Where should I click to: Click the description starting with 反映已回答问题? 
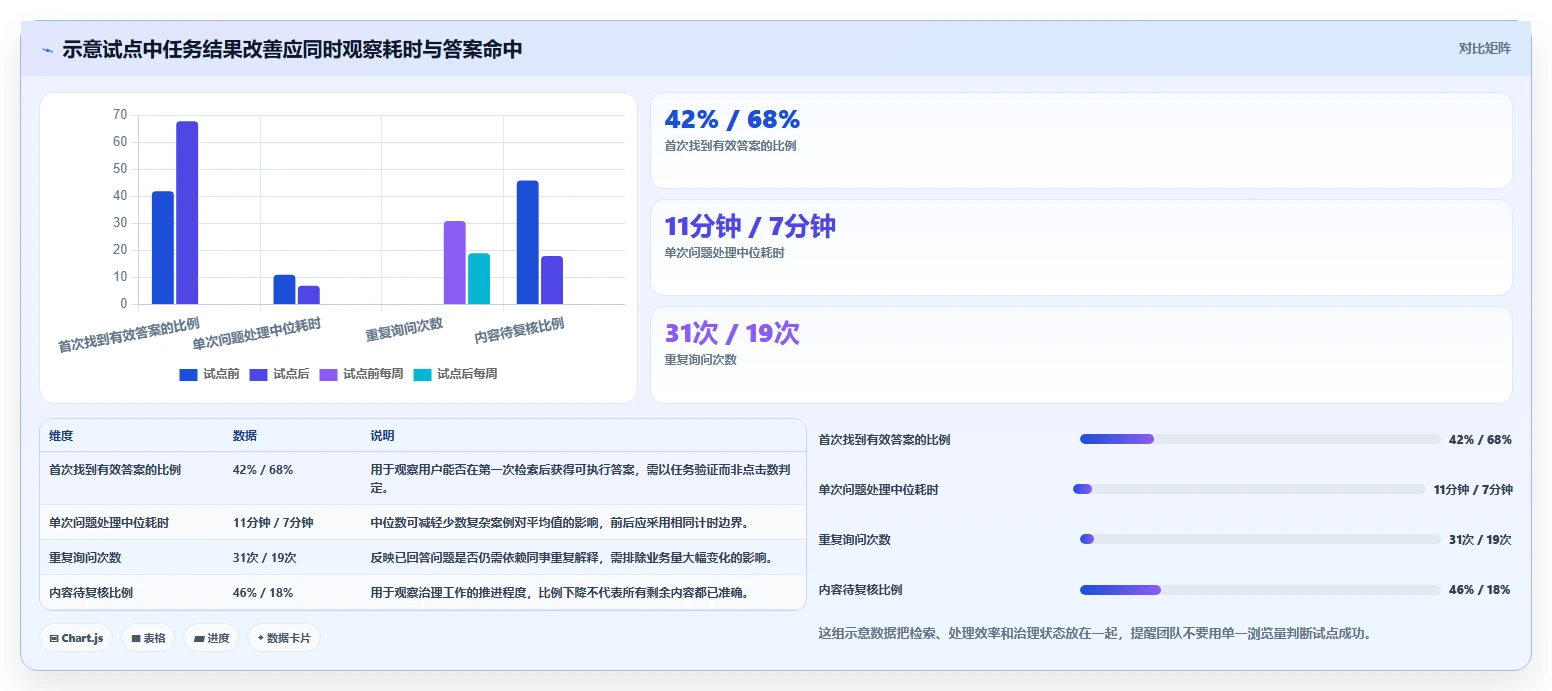[x=572, y=557]
